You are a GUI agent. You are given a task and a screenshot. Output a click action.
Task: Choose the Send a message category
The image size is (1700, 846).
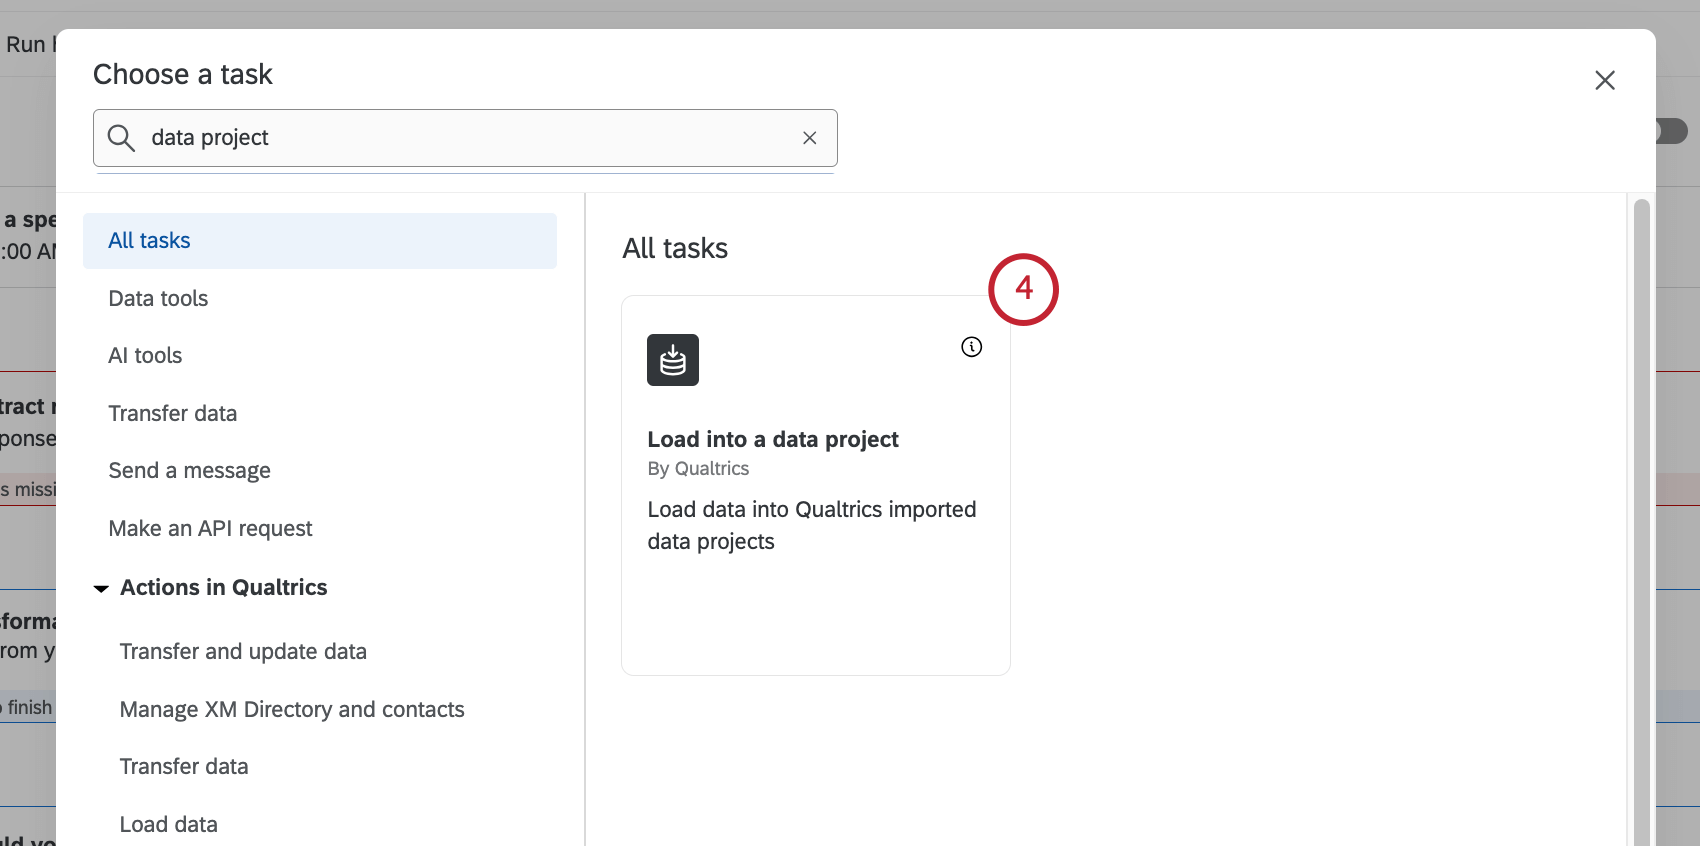189,471
